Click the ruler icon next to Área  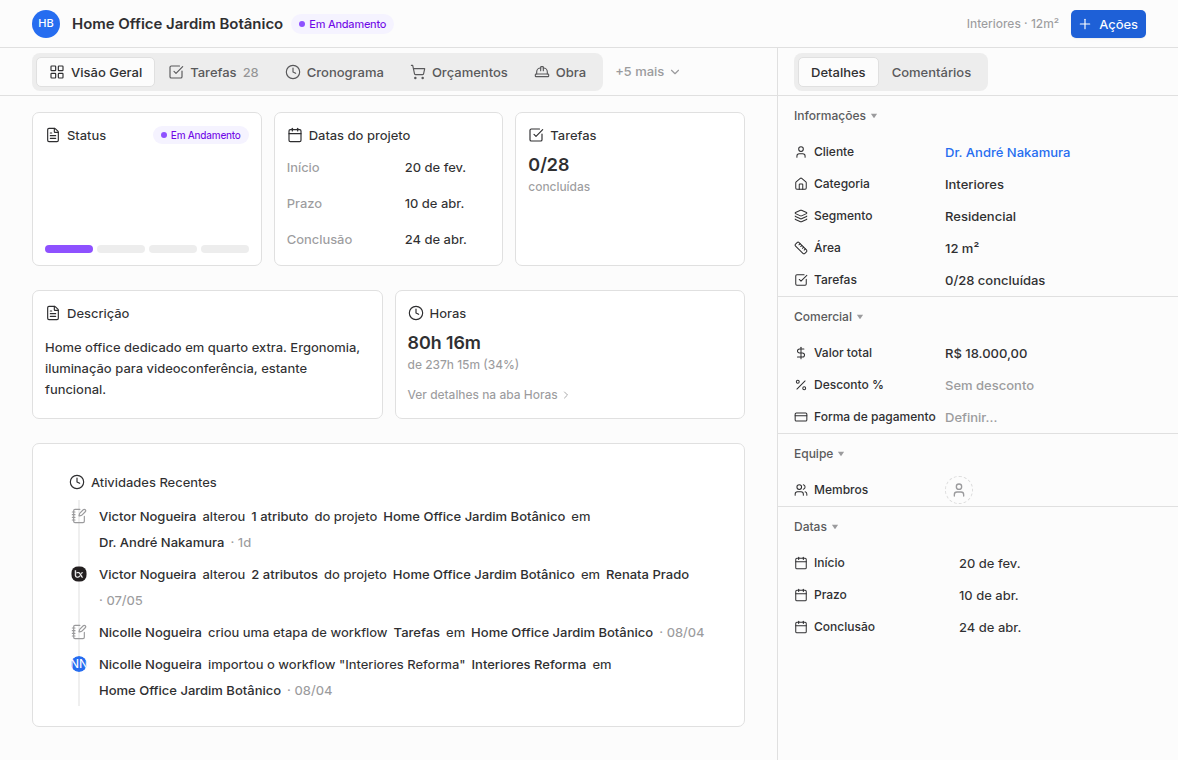801,248
